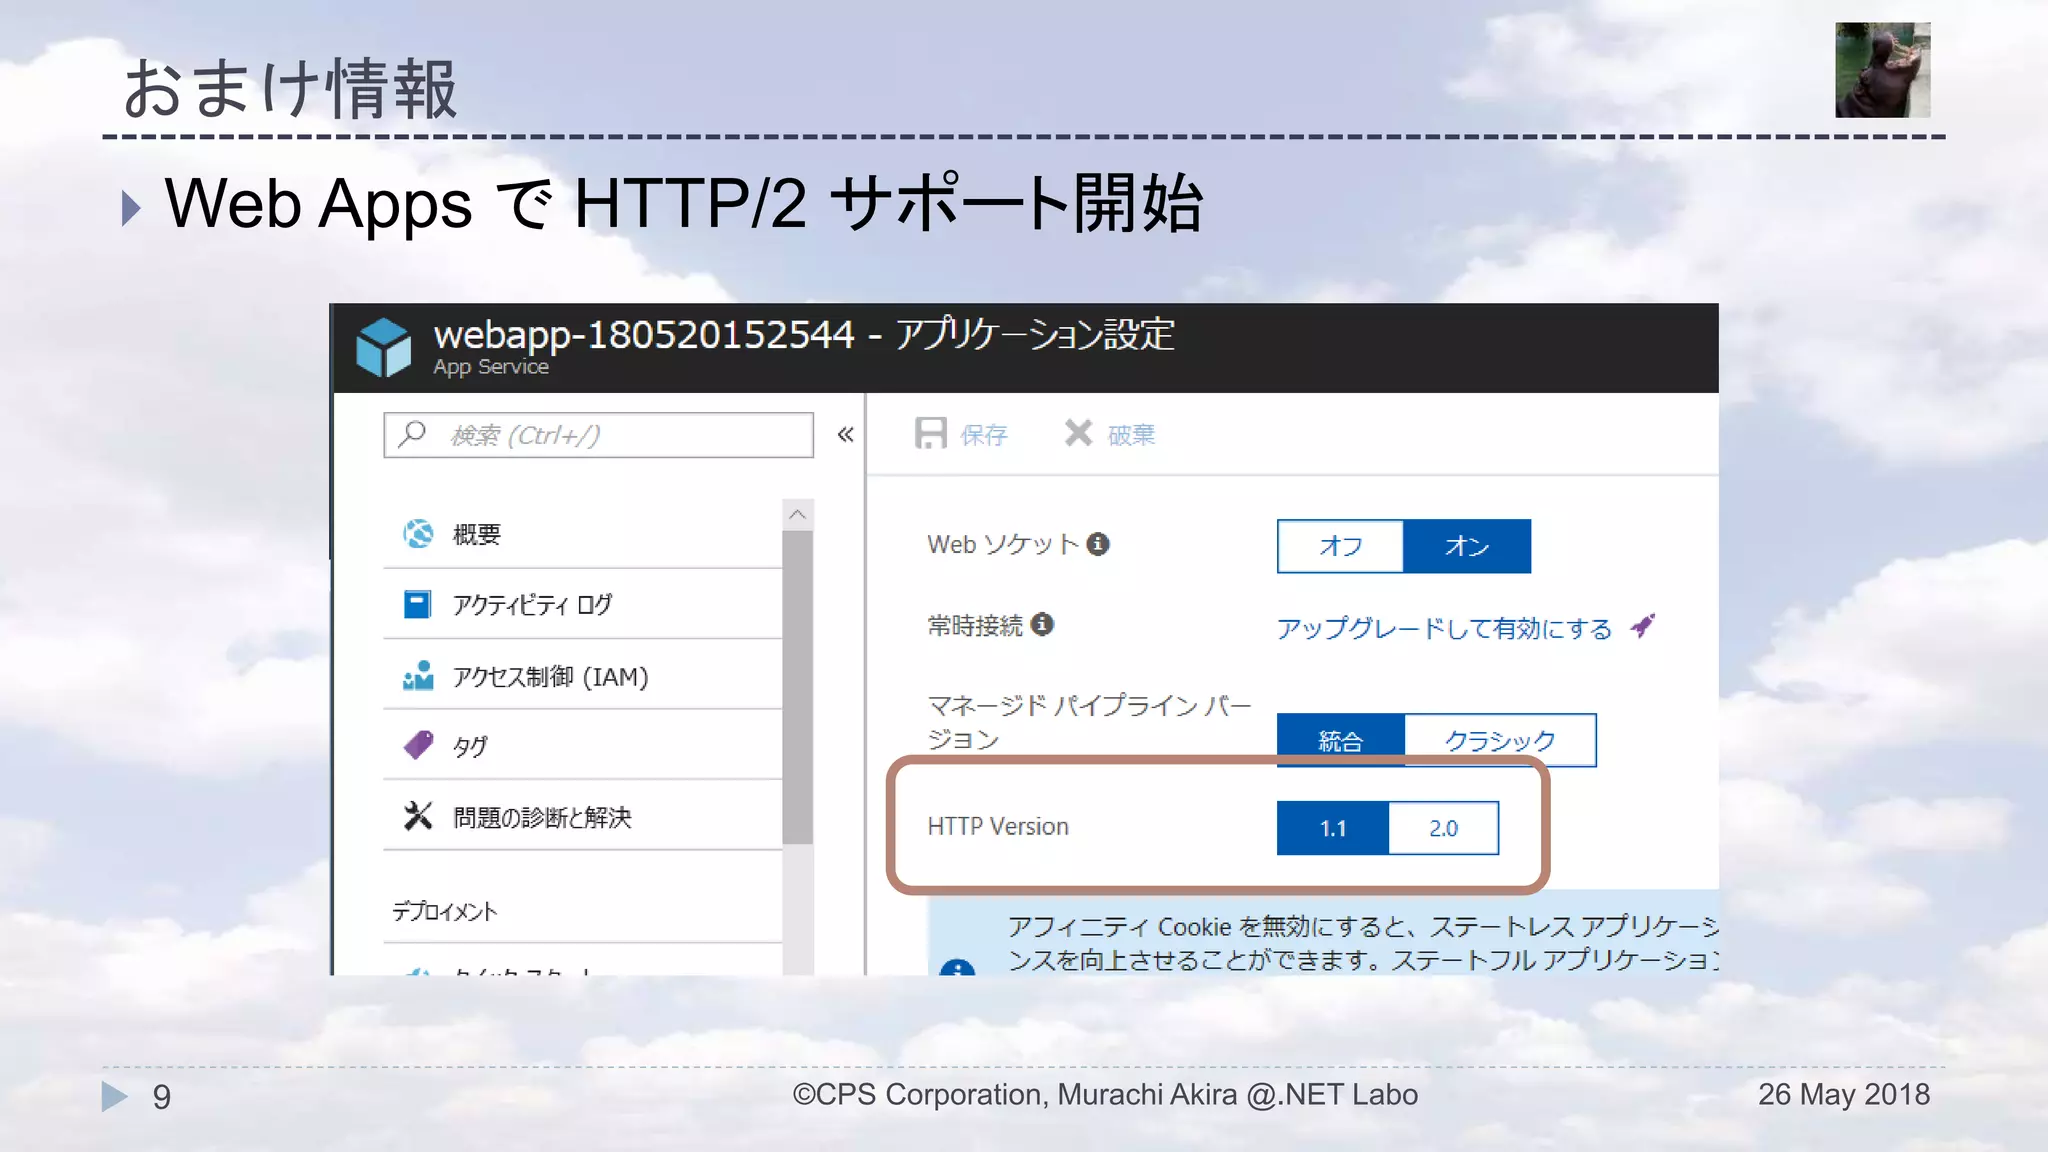Image resolution: width=2048 pixels, height=1152 pixels.
Task: Click the HTTP Version label
Action: [x=998, y=827]
